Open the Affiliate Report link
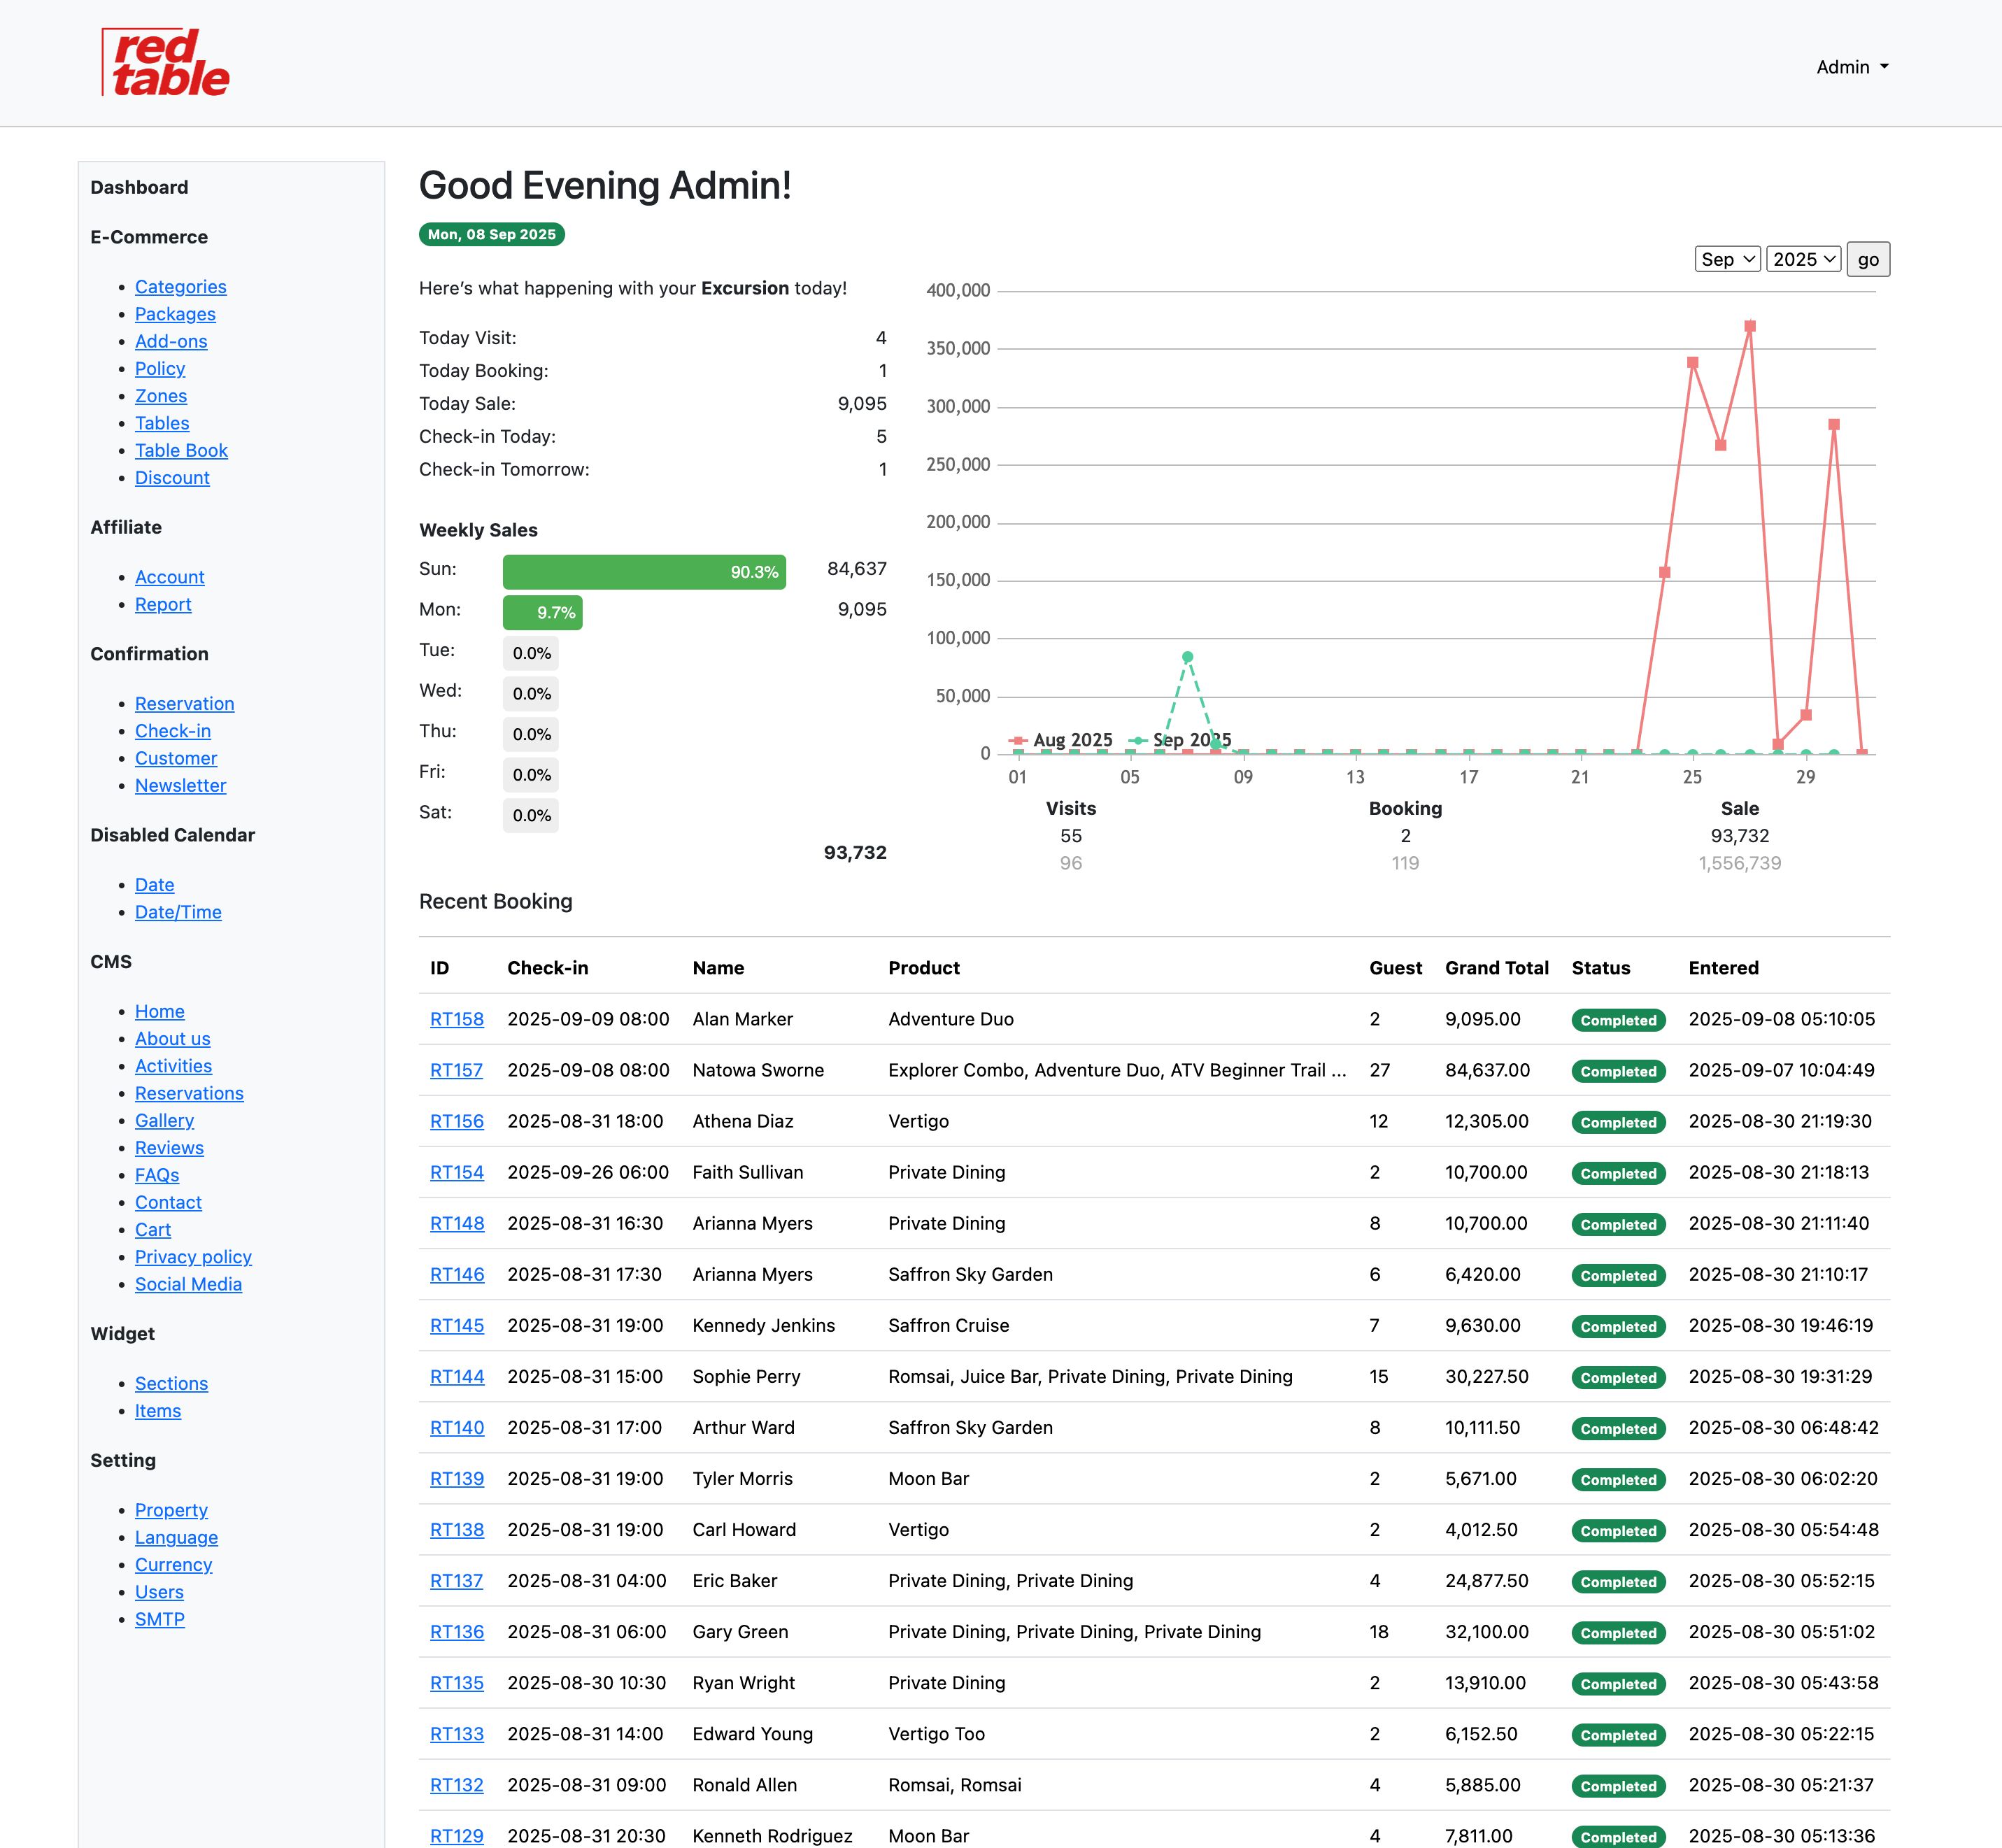The image size is (2002, 1848). point(163,604)
